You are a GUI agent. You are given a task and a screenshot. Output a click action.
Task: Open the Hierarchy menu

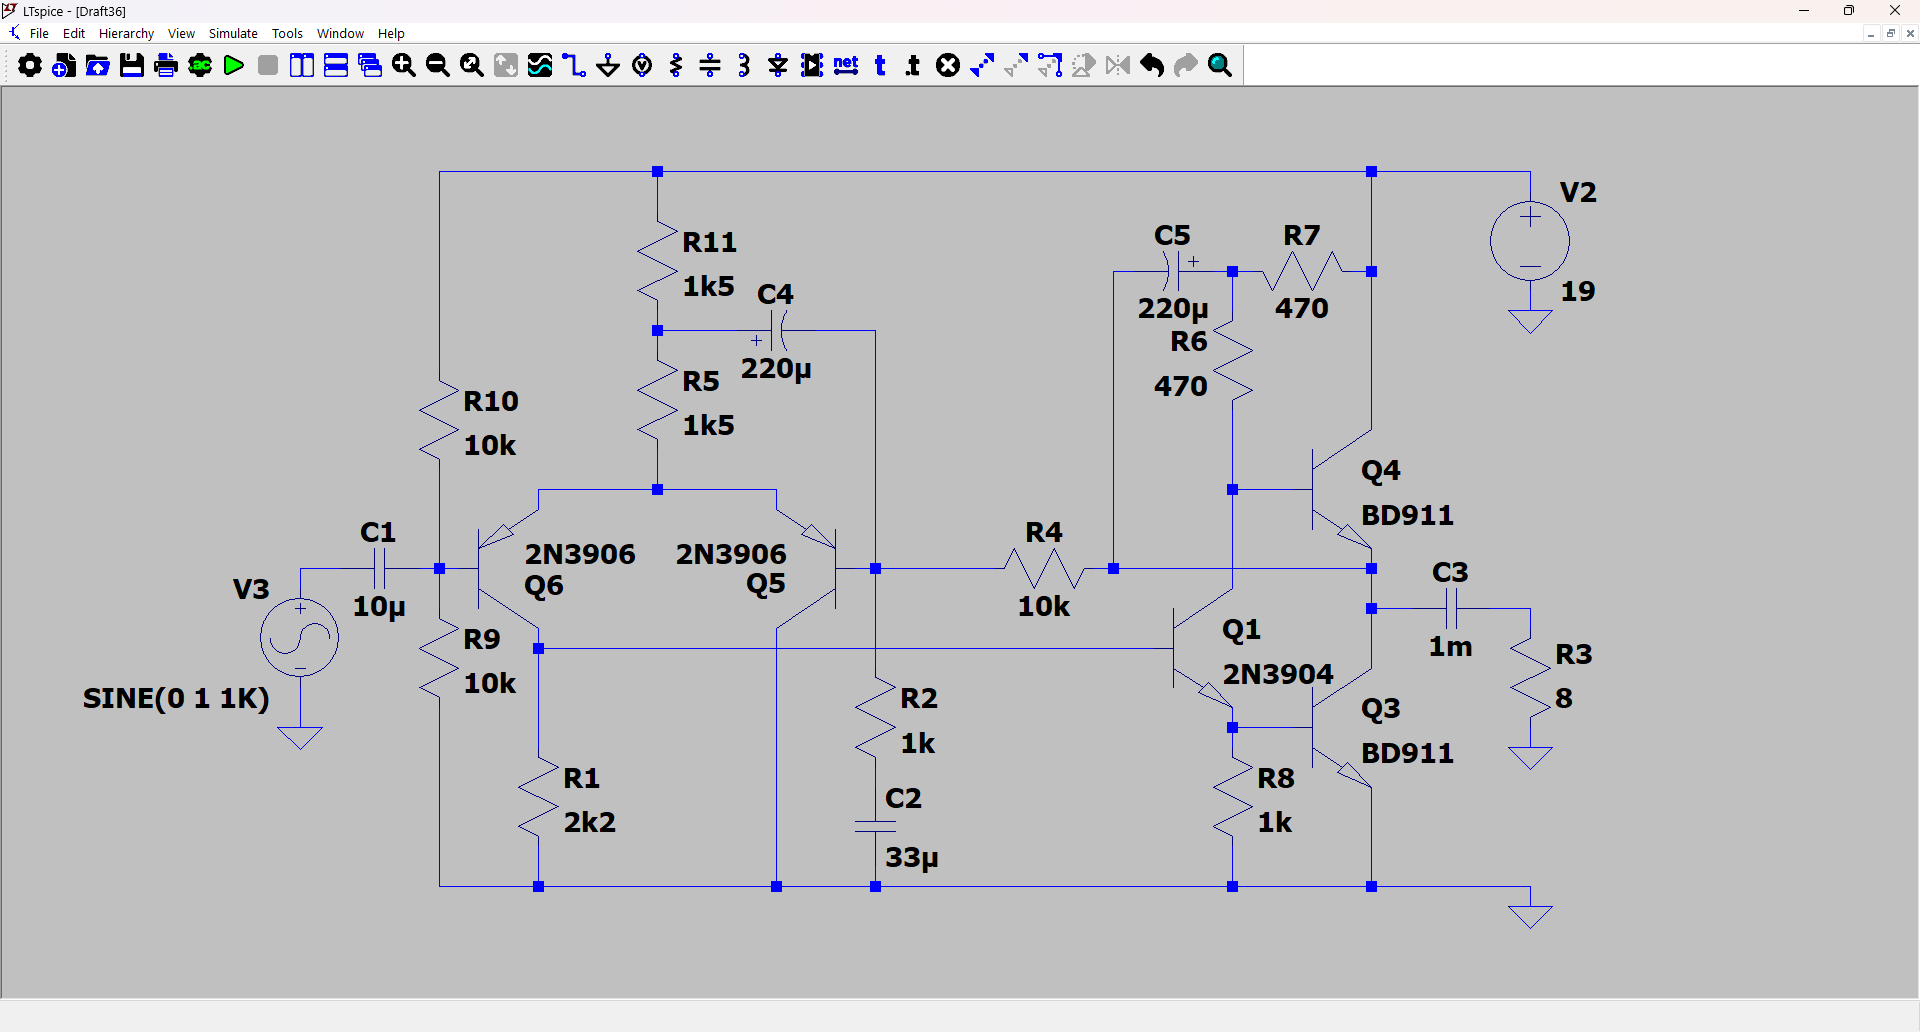(126, 34)
